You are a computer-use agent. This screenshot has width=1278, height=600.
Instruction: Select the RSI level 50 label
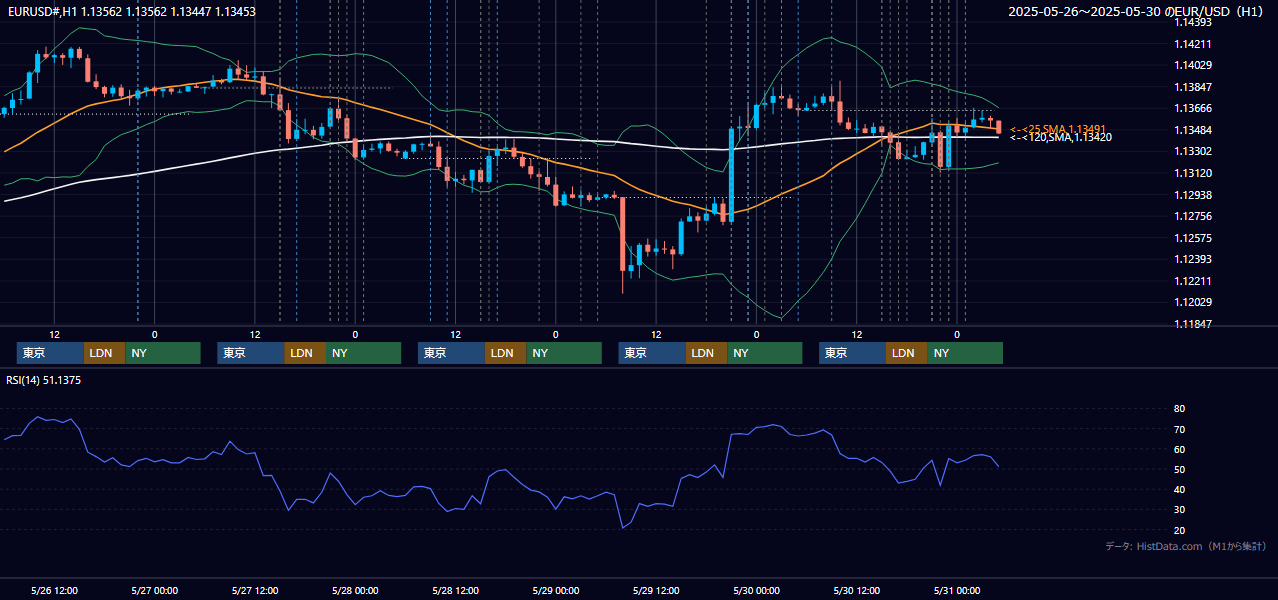1179,469
